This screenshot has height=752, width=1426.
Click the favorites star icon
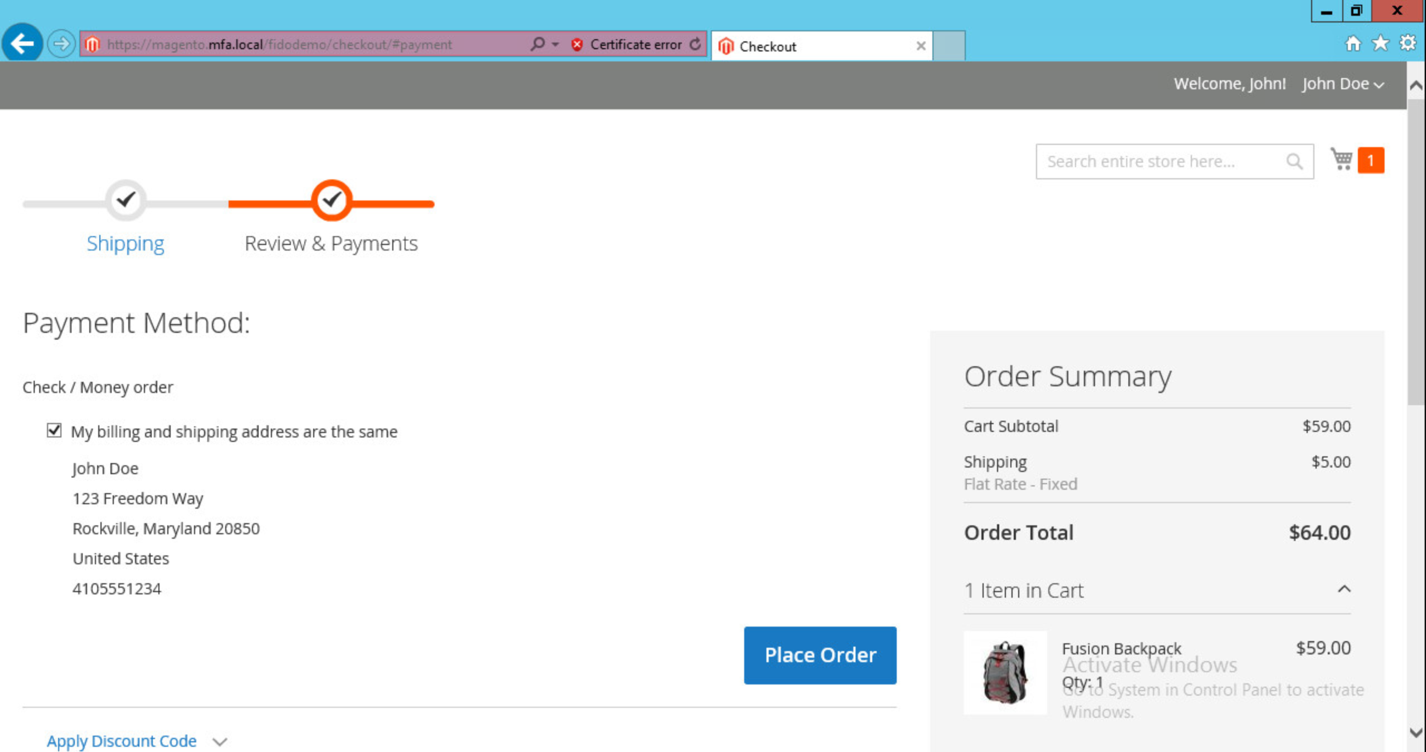[x=1380, y=43]
